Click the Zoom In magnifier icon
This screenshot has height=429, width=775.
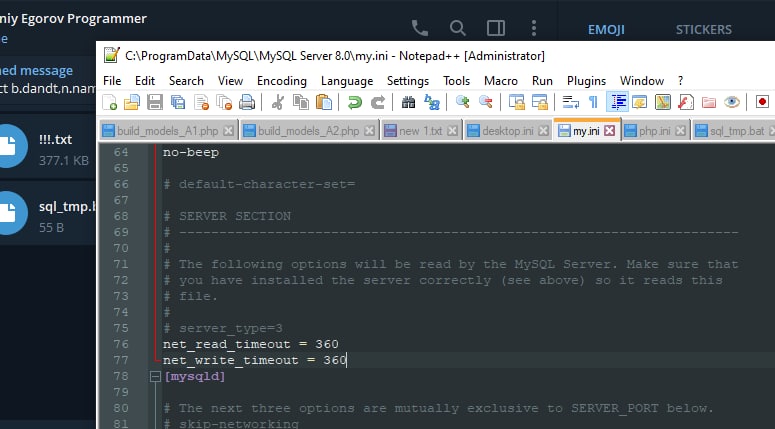(x=462, y=102)
